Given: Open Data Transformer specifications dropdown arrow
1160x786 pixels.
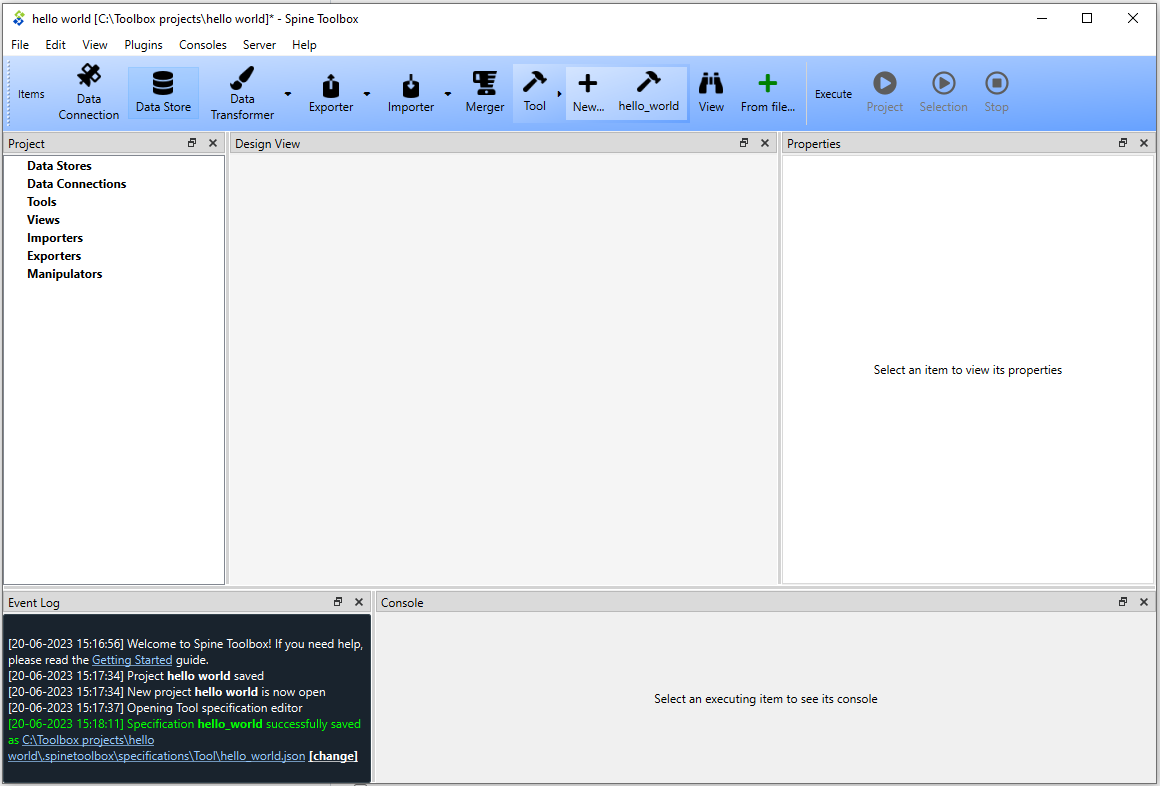Looking at the screenshot, I should (288, 94).
